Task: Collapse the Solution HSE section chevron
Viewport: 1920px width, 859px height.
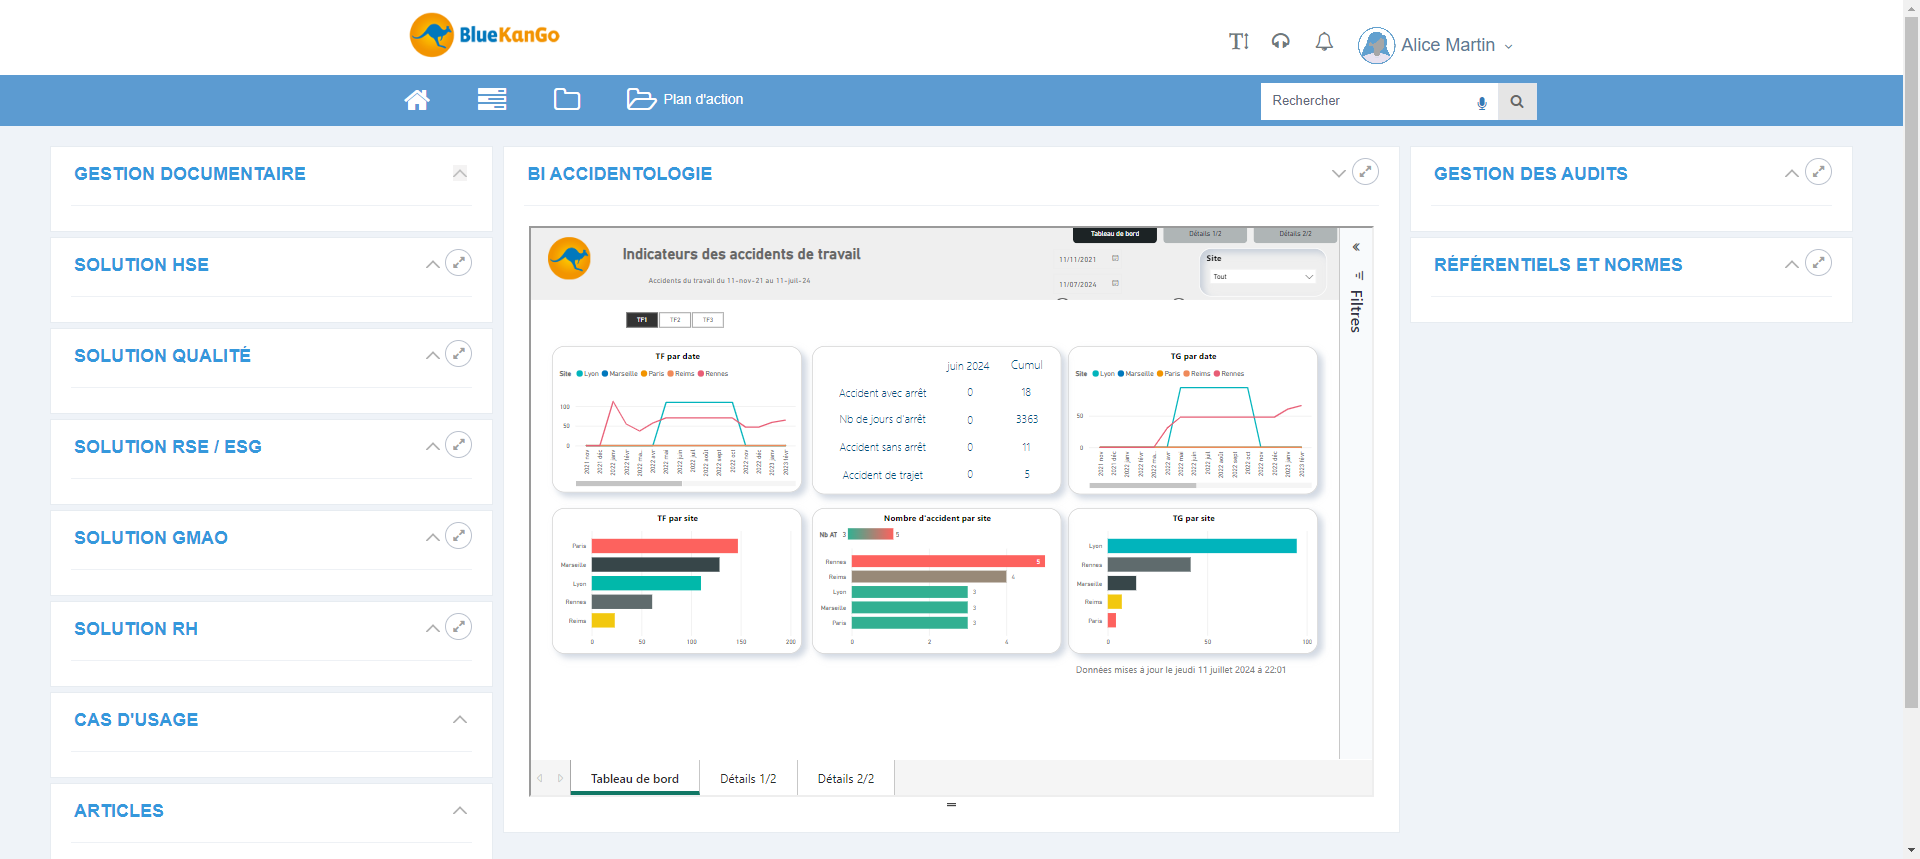Action: click(x=433, y=264)
